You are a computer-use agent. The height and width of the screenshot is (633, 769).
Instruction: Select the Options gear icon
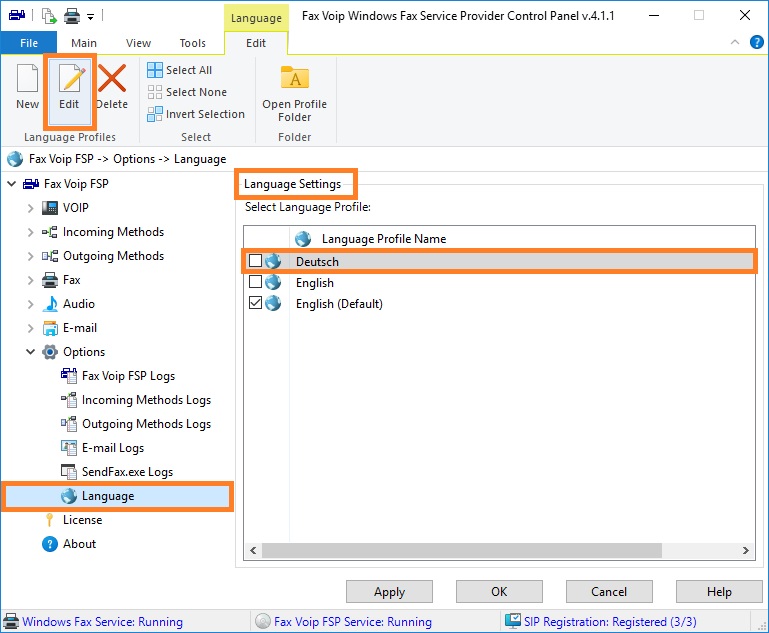50,352
